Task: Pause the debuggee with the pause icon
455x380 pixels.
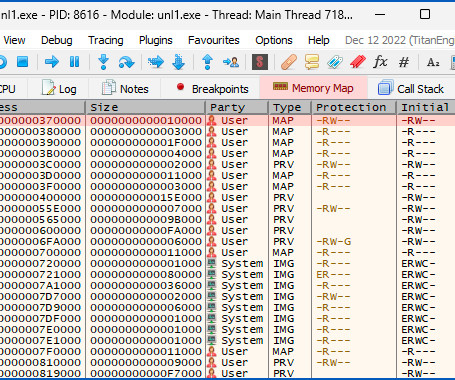Action: [74, 62]
